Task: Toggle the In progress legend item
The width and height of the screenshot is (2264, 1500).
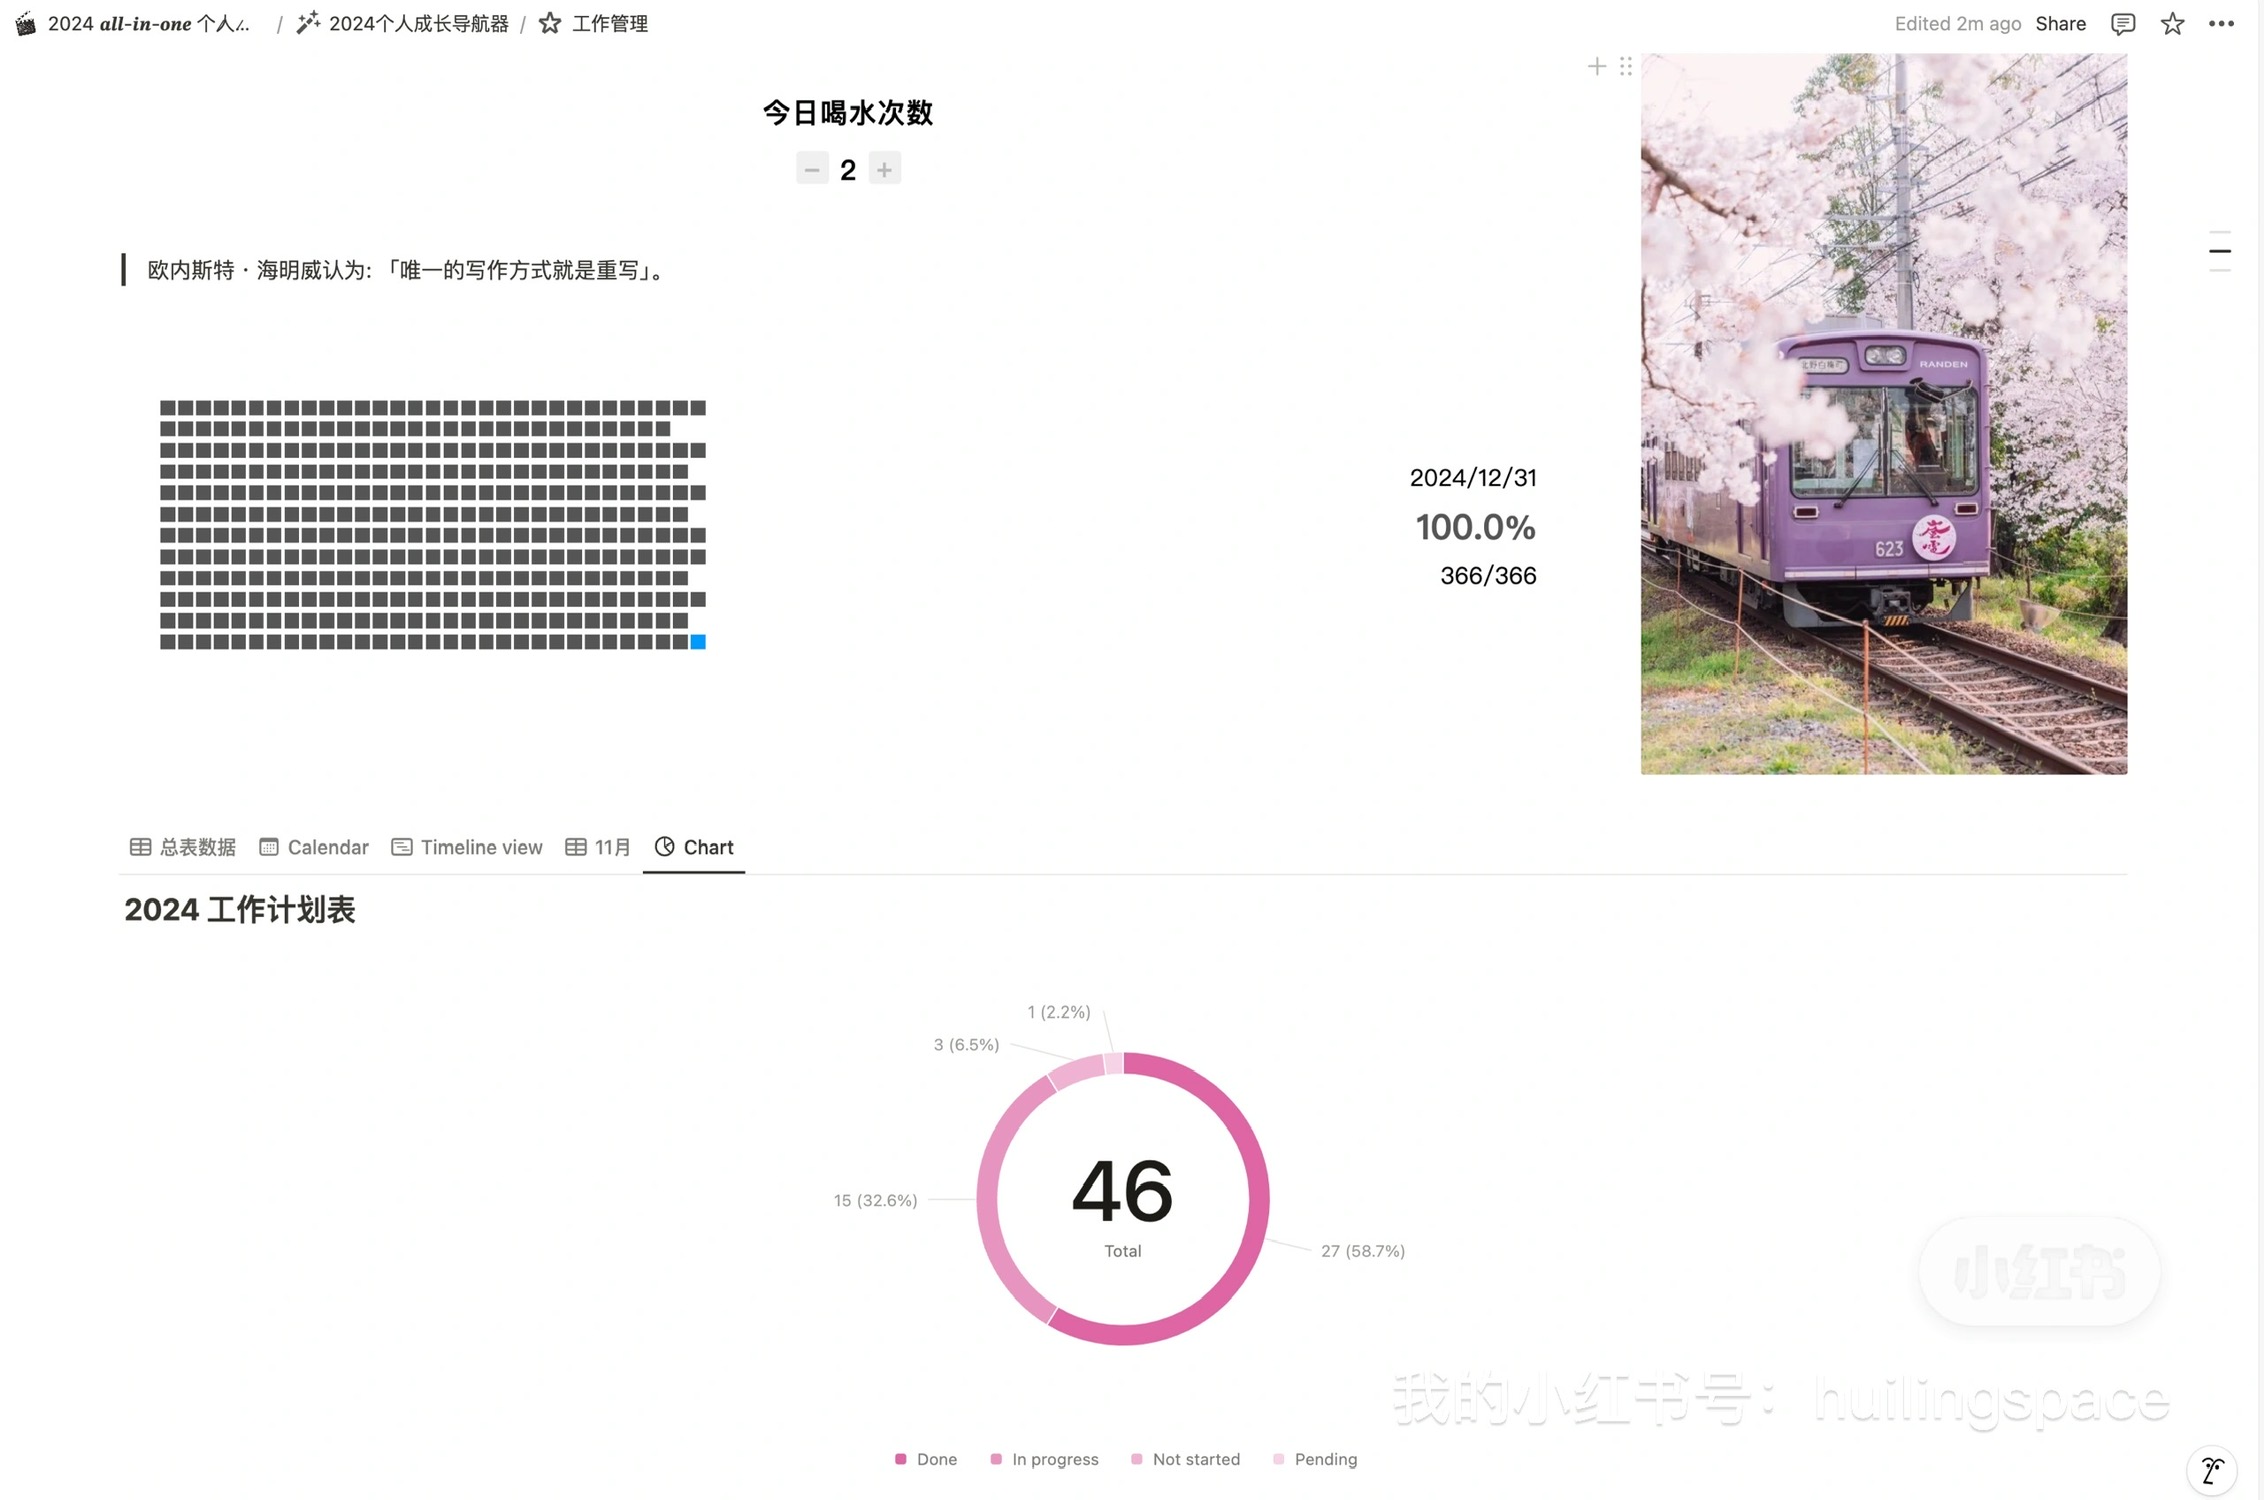Action: pyautogui.click(x=1044, y=1459)
